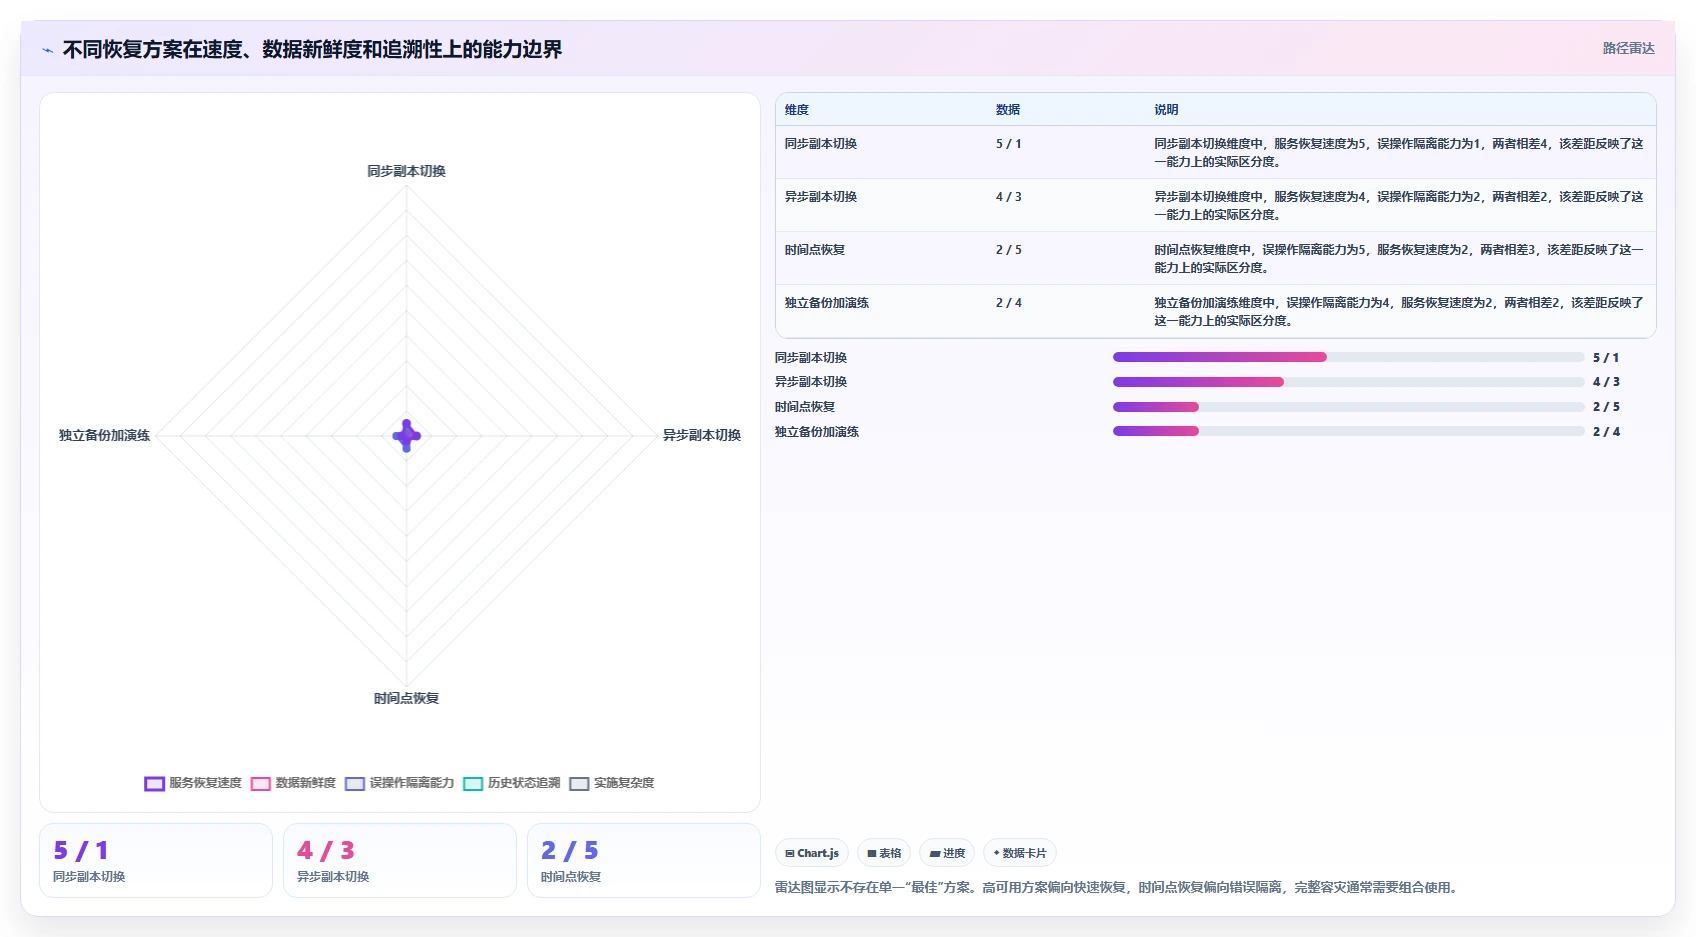Click the 2 / 4 table cell
The width and height of the screenshot is (1696, 937).
1009,303
